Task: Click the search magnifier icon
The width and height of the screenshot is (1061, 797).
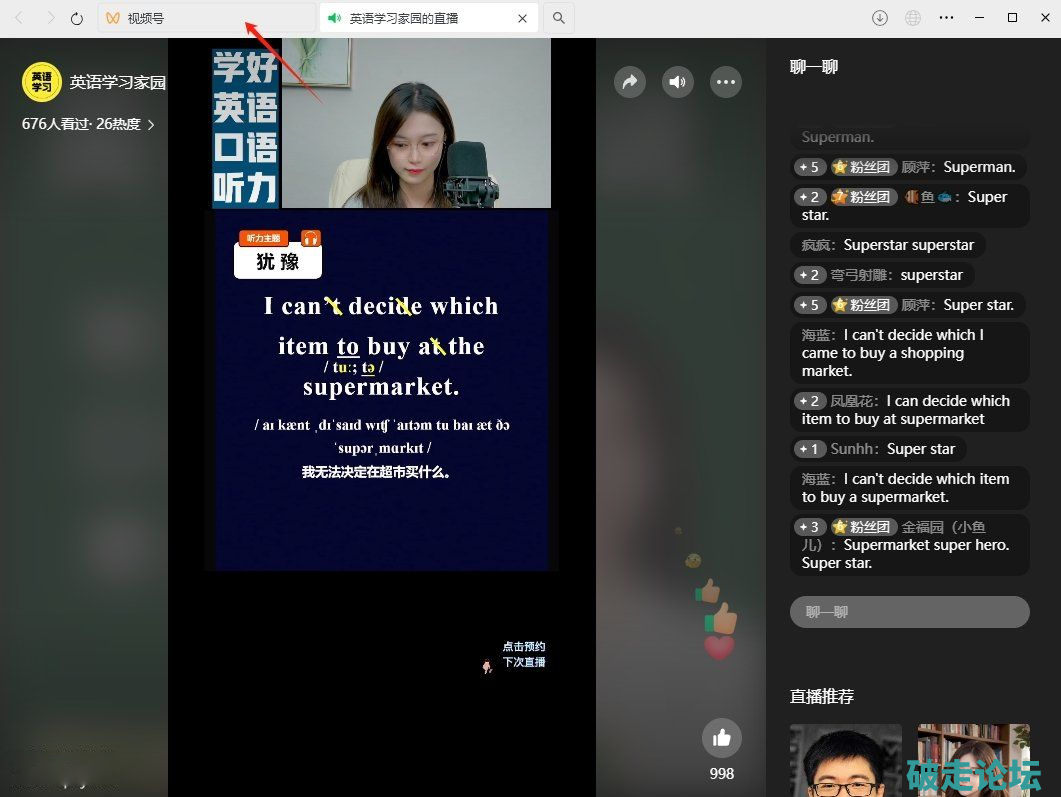Action: click(559, 18)
